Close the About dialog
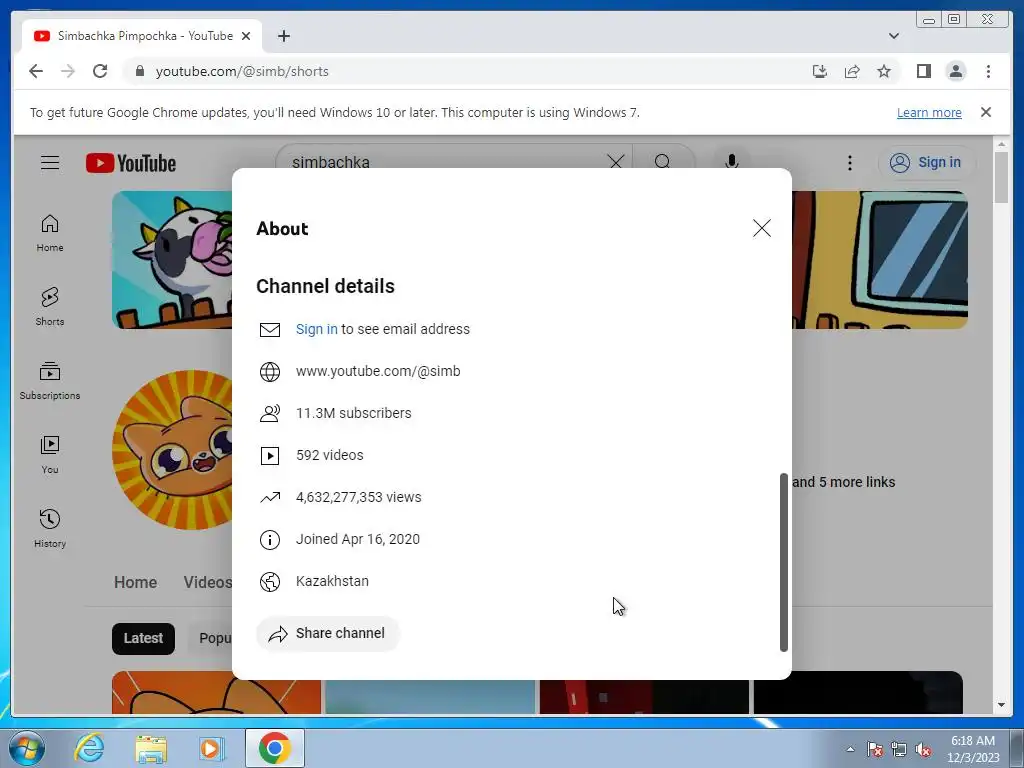The height and width of the screenshot is (768, 1024). pyautogui.click(x=761, y=228)
